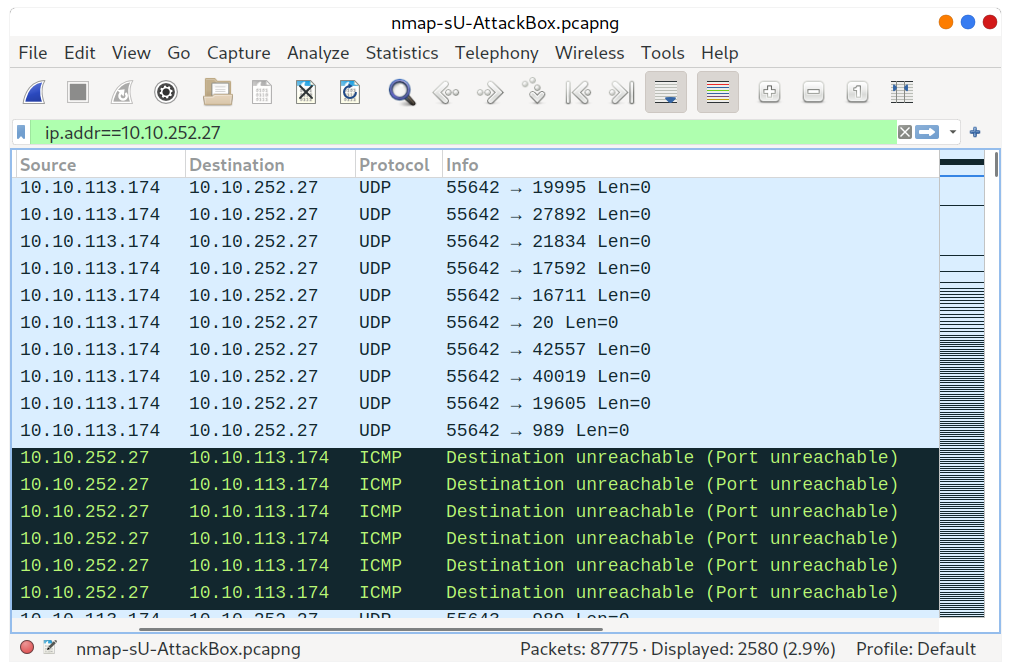Open the Statistics menu
1011x671 pixels.
pyautogui.click(x=402, y=53)
